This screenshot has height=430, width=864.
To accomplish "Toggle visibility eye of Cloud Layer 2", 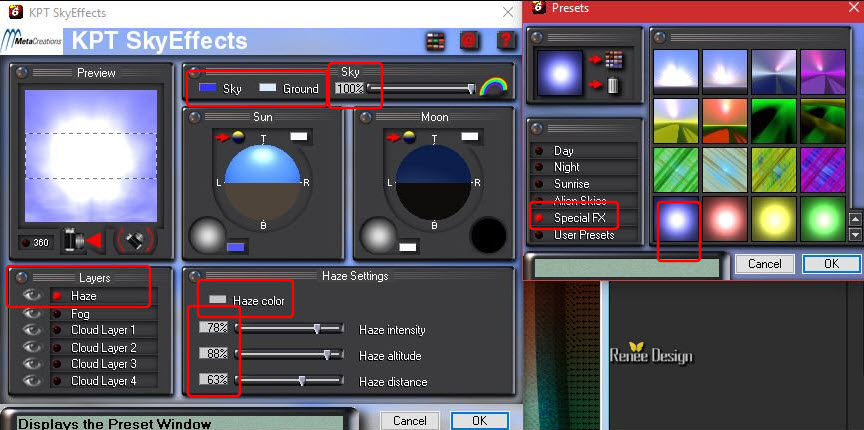I will [33, 347].
